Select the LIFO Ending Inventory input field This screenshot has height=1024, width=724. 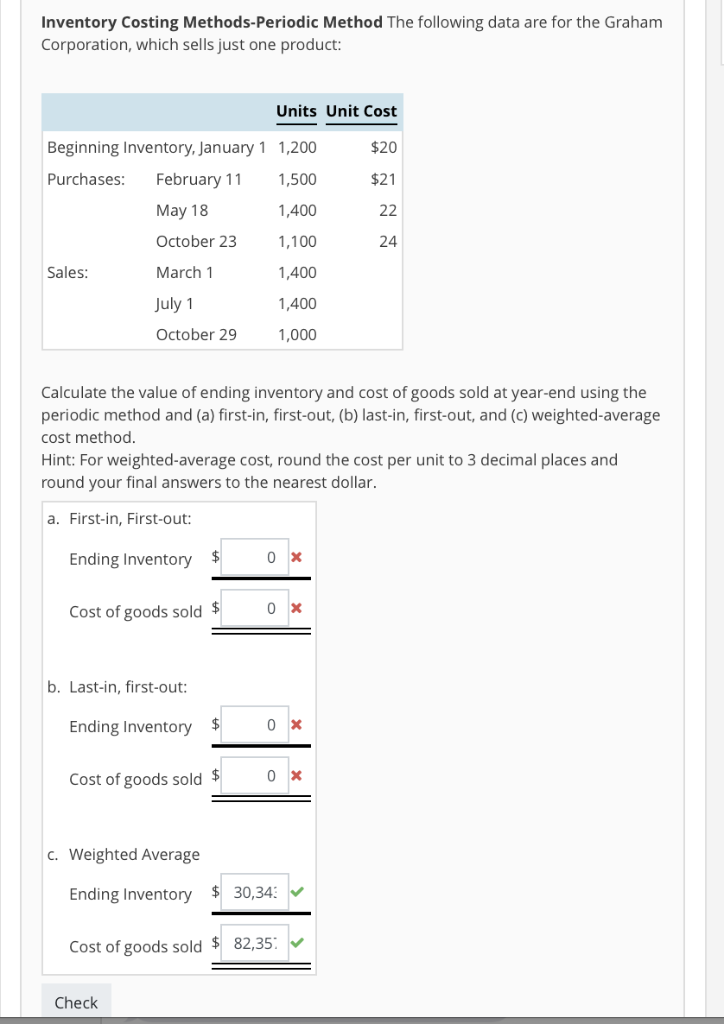(257, 724)
